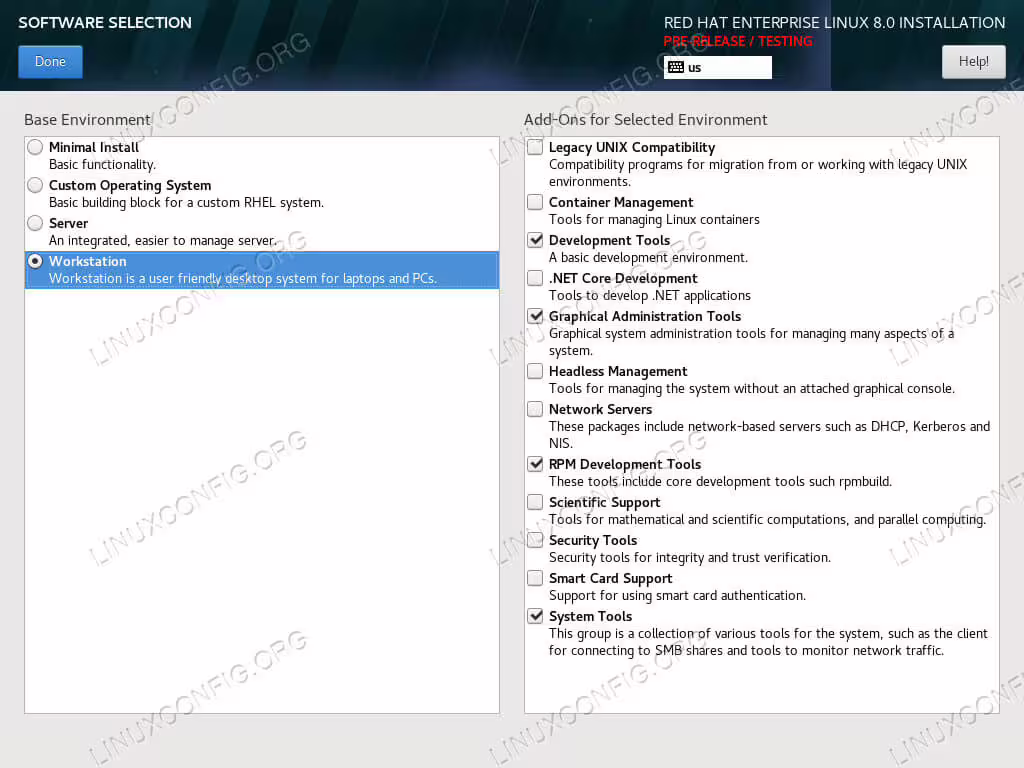Image resolution: width=1024 pixels, height=768 pixels.
Task: Click 'This group is a collection of various tools' text
Action: 768,642
